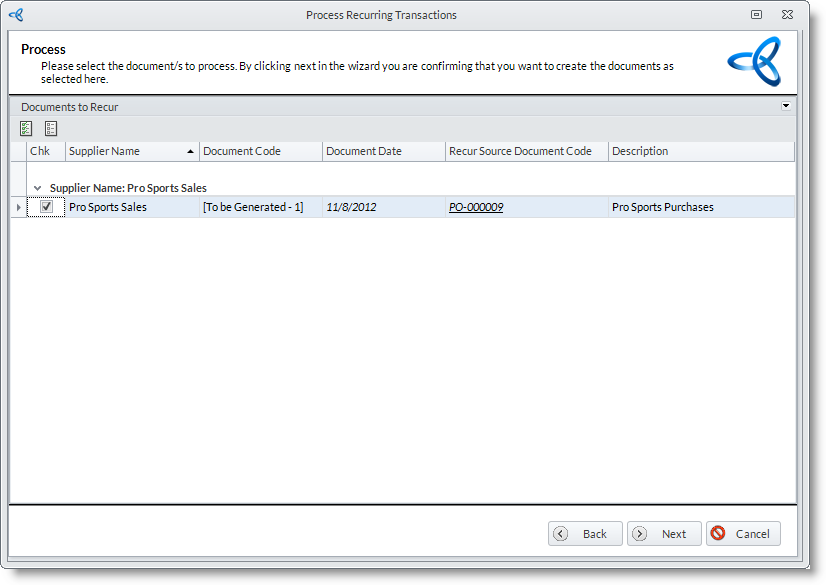Click the row indicator arrow for Pro Sports Sales
Viewport: 826px width, 585px height.
(18, 207)
